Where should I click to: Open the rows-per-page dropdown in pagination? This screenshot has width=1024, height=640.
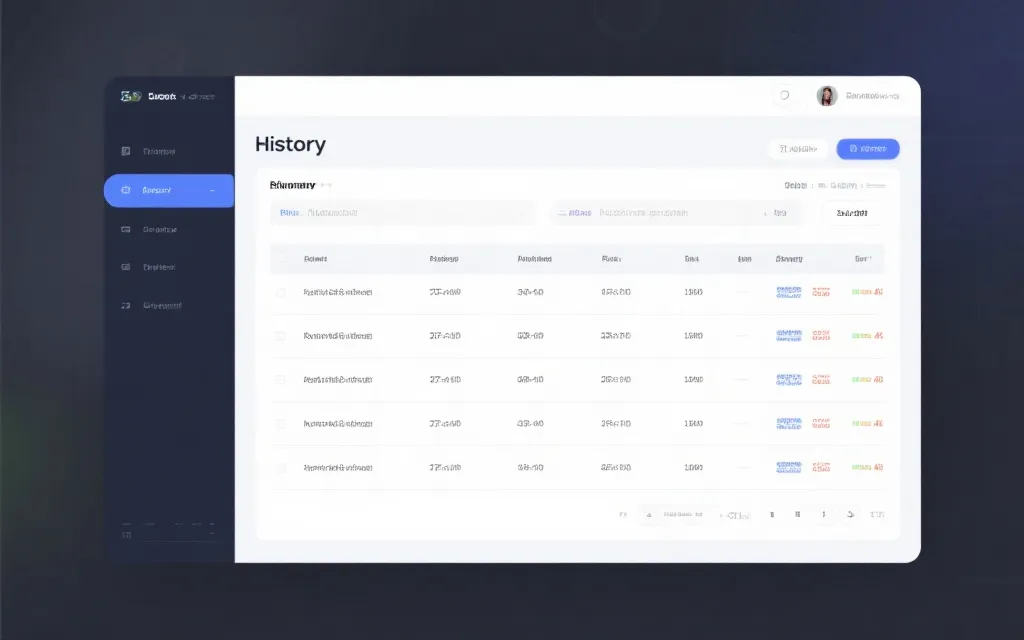click(734, 515)
